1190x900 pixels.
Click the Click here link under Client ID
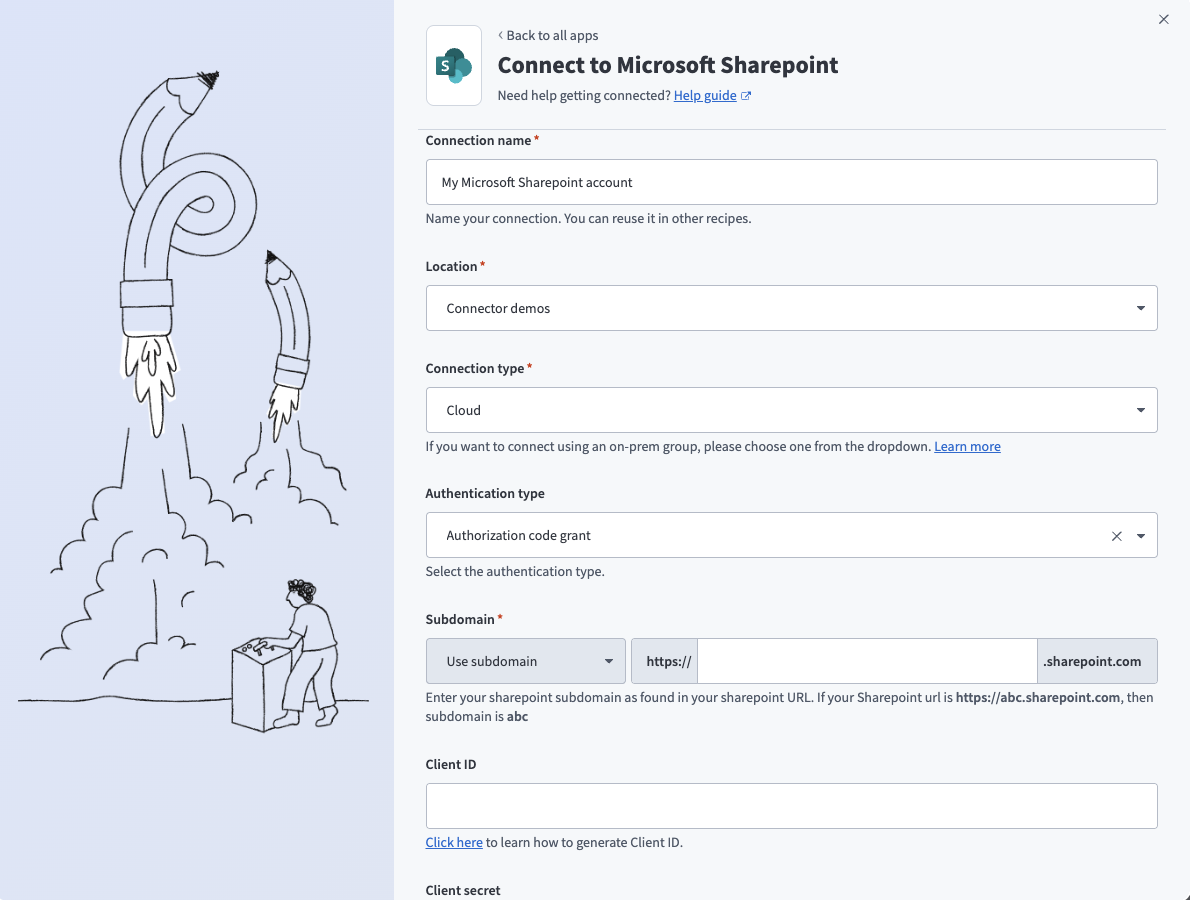[x=454, y=842]
